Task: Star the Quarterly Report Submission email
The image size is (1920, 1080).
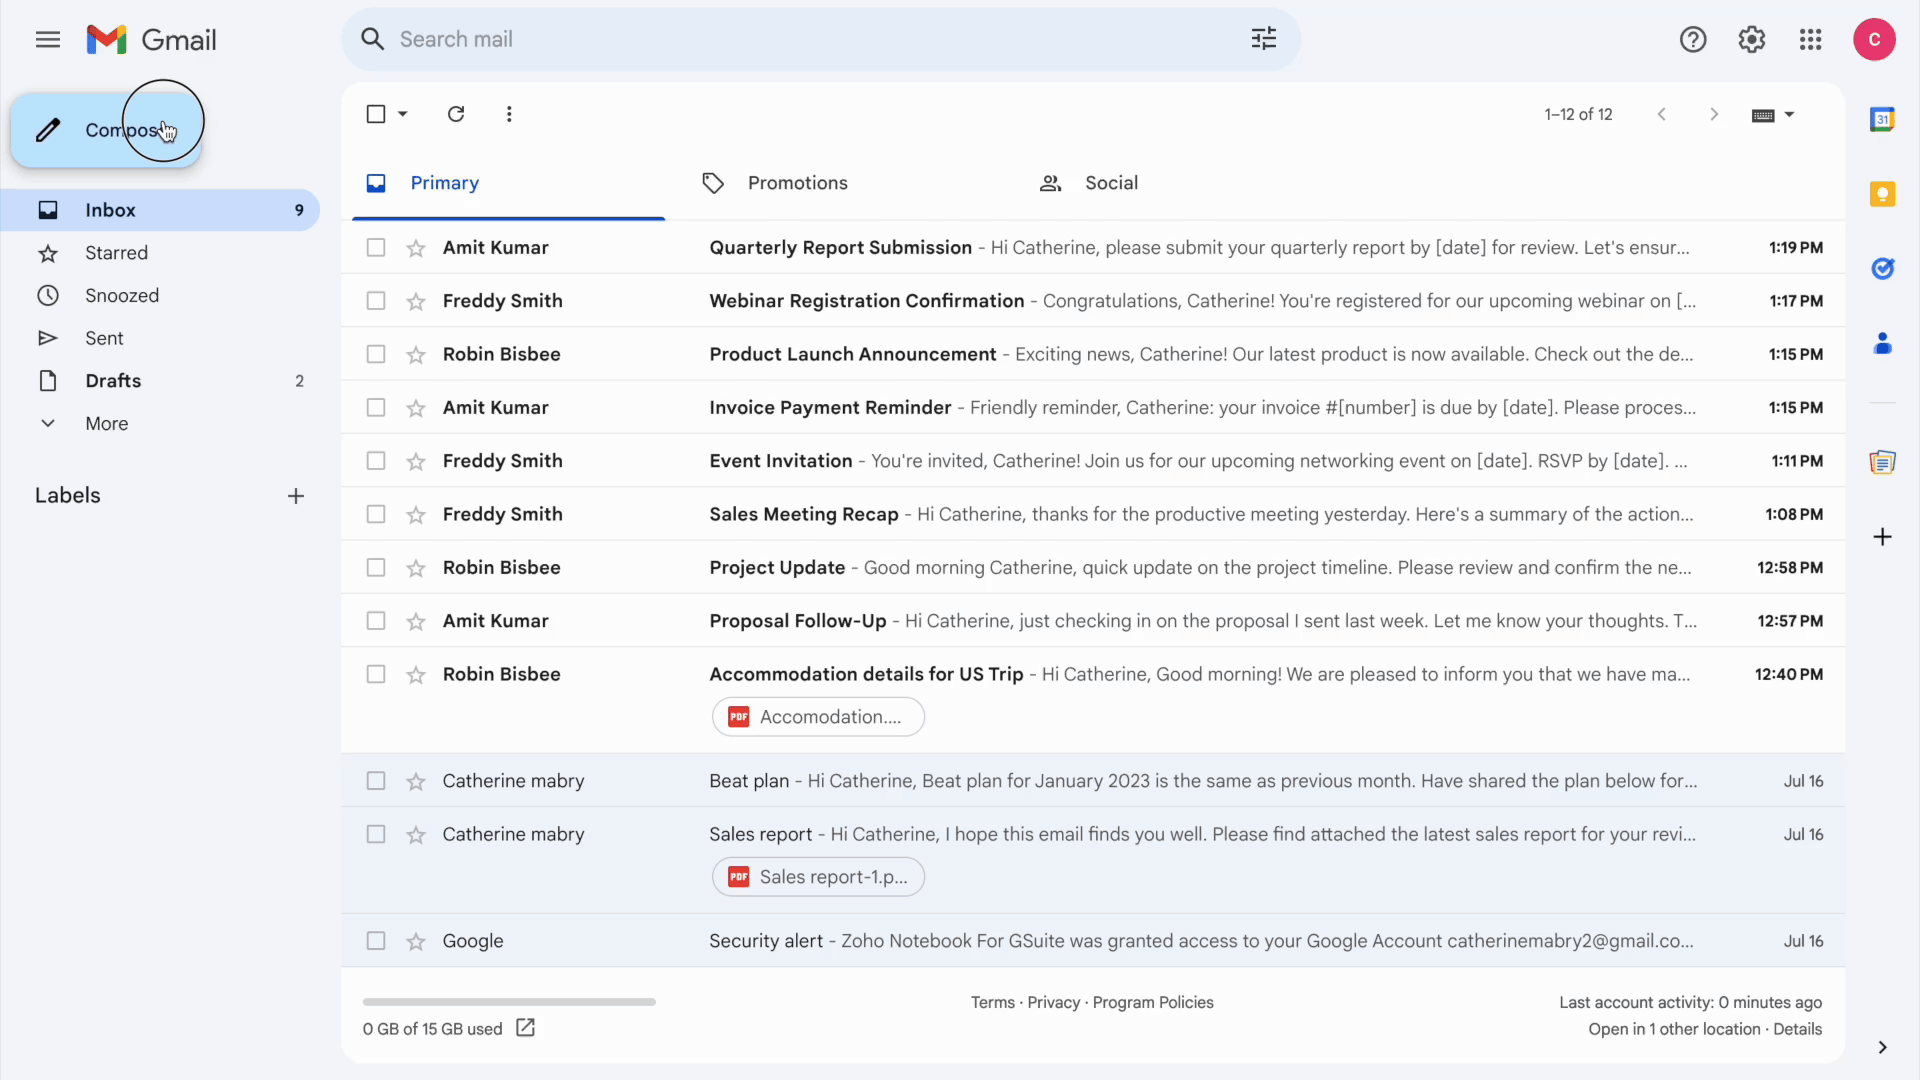Action: (416, 248)
